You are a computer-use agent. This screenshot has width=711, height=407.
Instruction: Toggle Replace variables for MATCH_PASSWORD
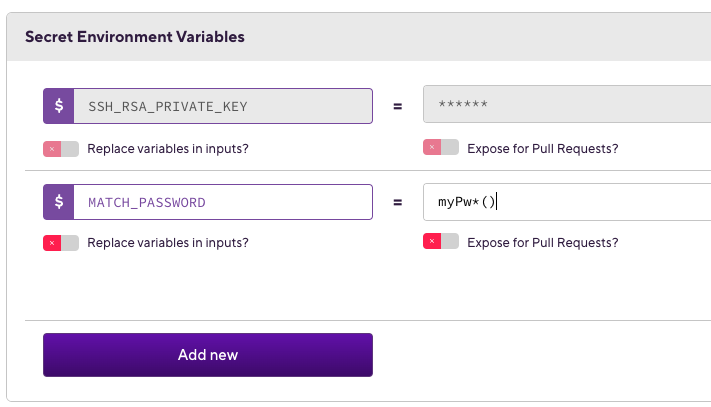[x=60, y=243]
